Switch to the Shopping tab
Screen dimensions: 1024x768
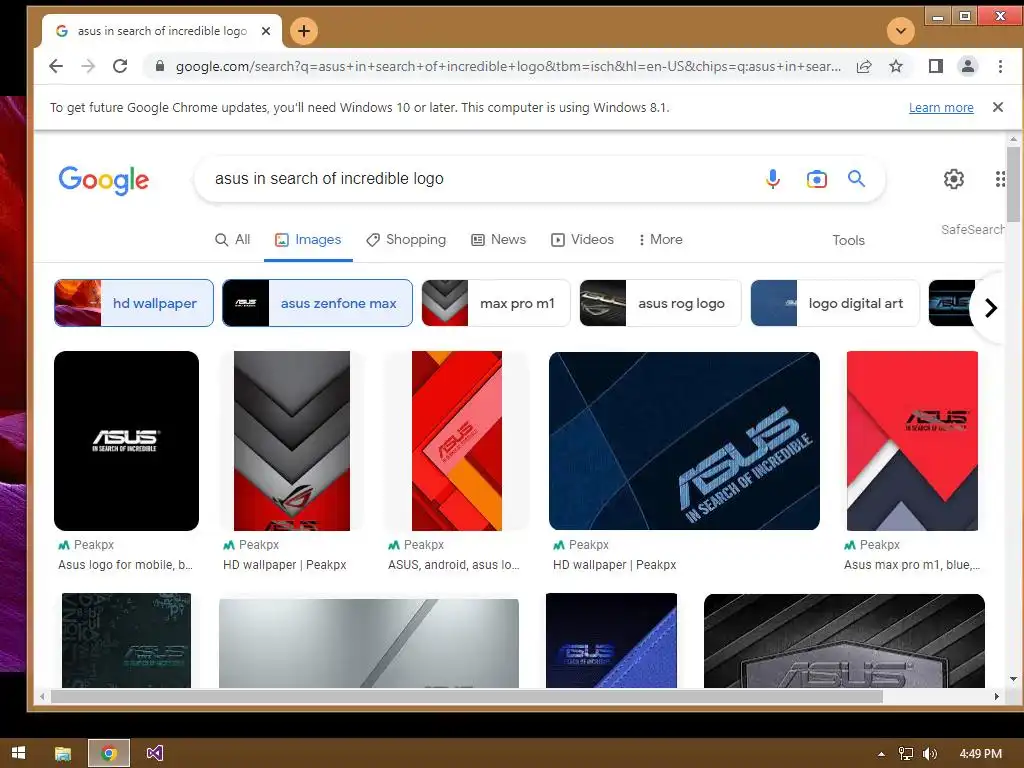click(x=406, y=240)
